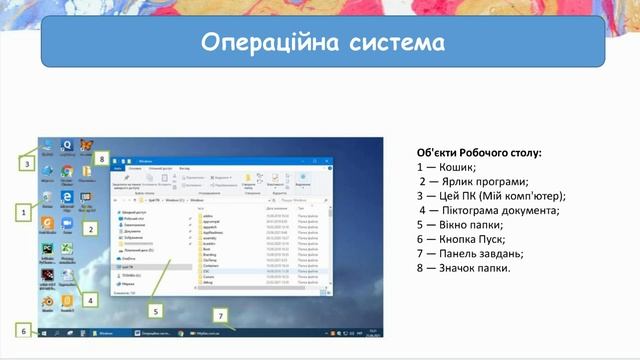This screenshot has height=360, width=640.
Task: Click the Copy button in Explorer ribbon
Action: coord(149,180)
